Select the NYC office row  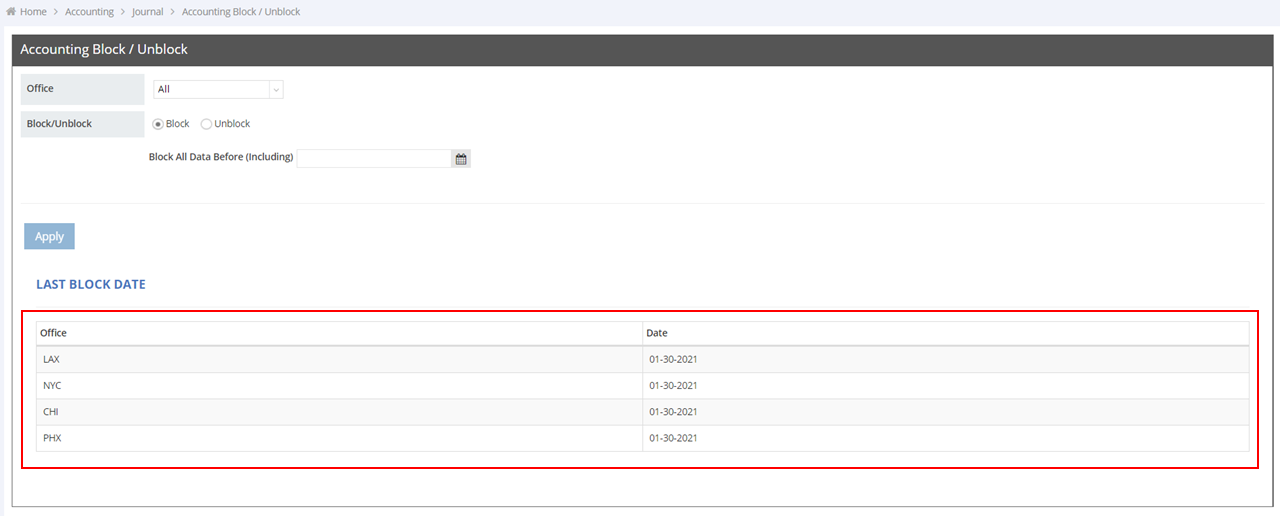click(x=52, y=385)
